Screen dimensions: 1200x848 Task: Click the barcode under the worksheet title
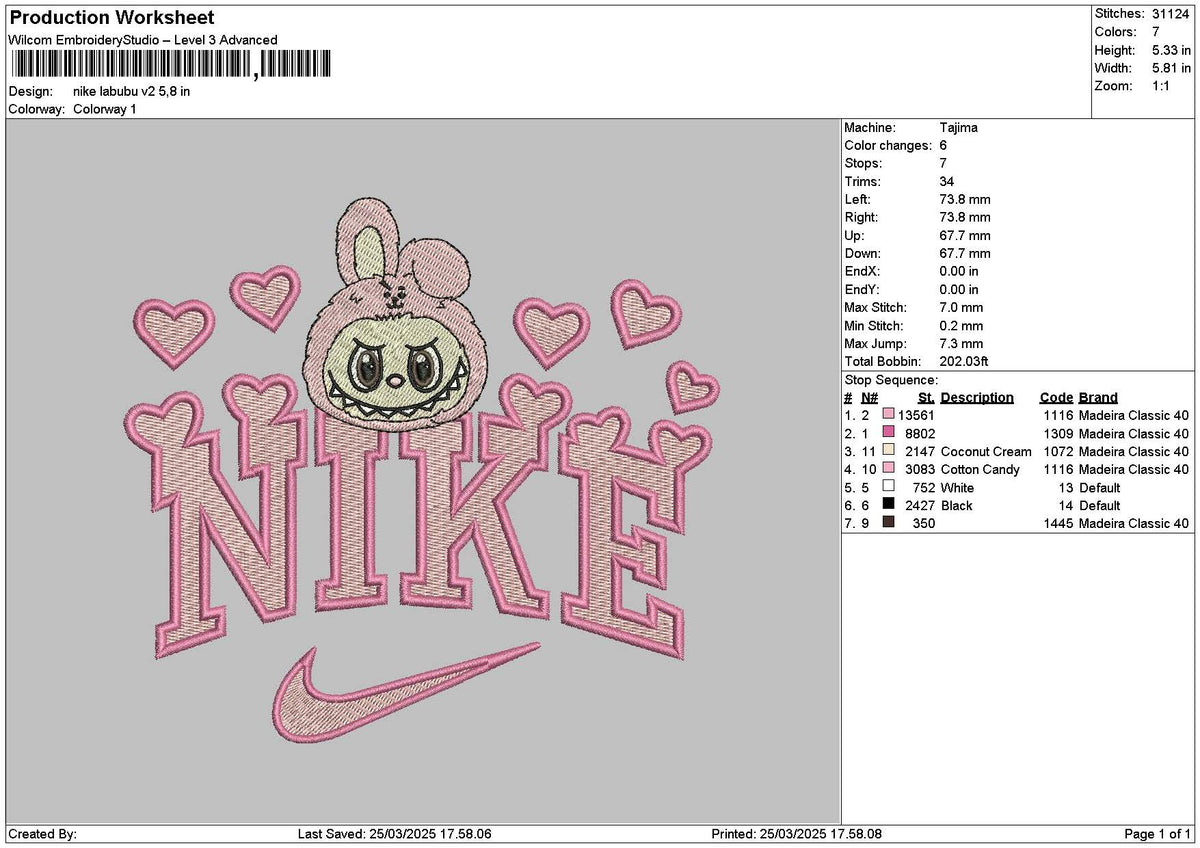click(x=171, y=66)
